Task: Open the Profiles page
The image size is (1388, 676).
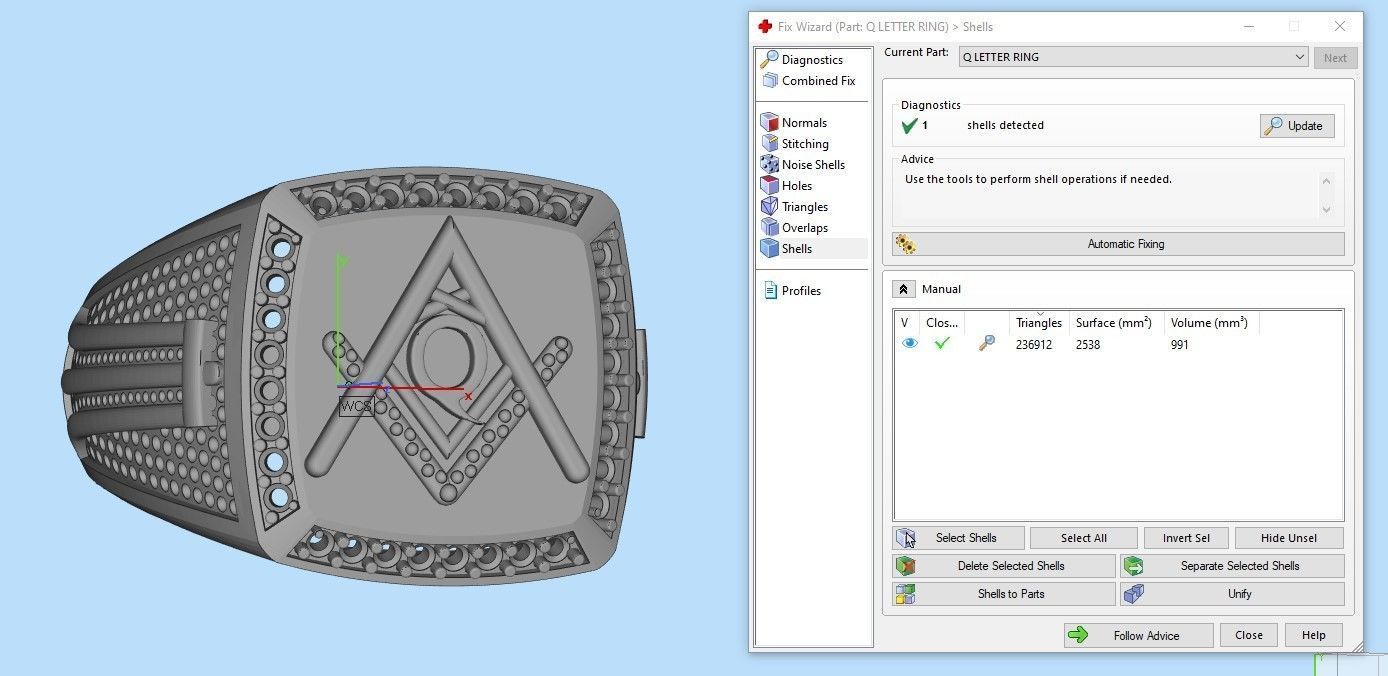Action: point(801,291)
